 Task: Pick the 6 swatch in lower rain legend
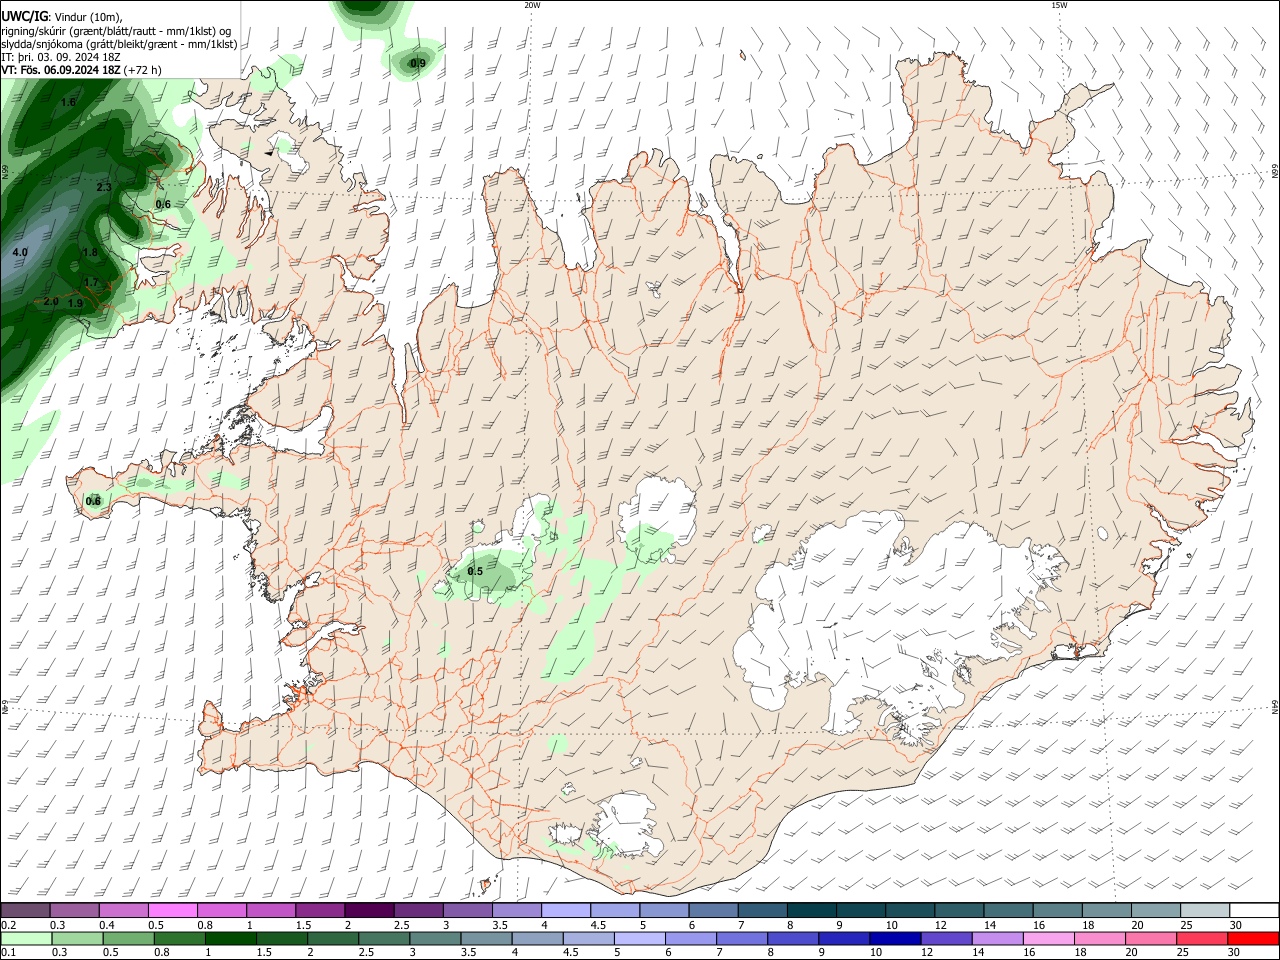click(691, 938)
